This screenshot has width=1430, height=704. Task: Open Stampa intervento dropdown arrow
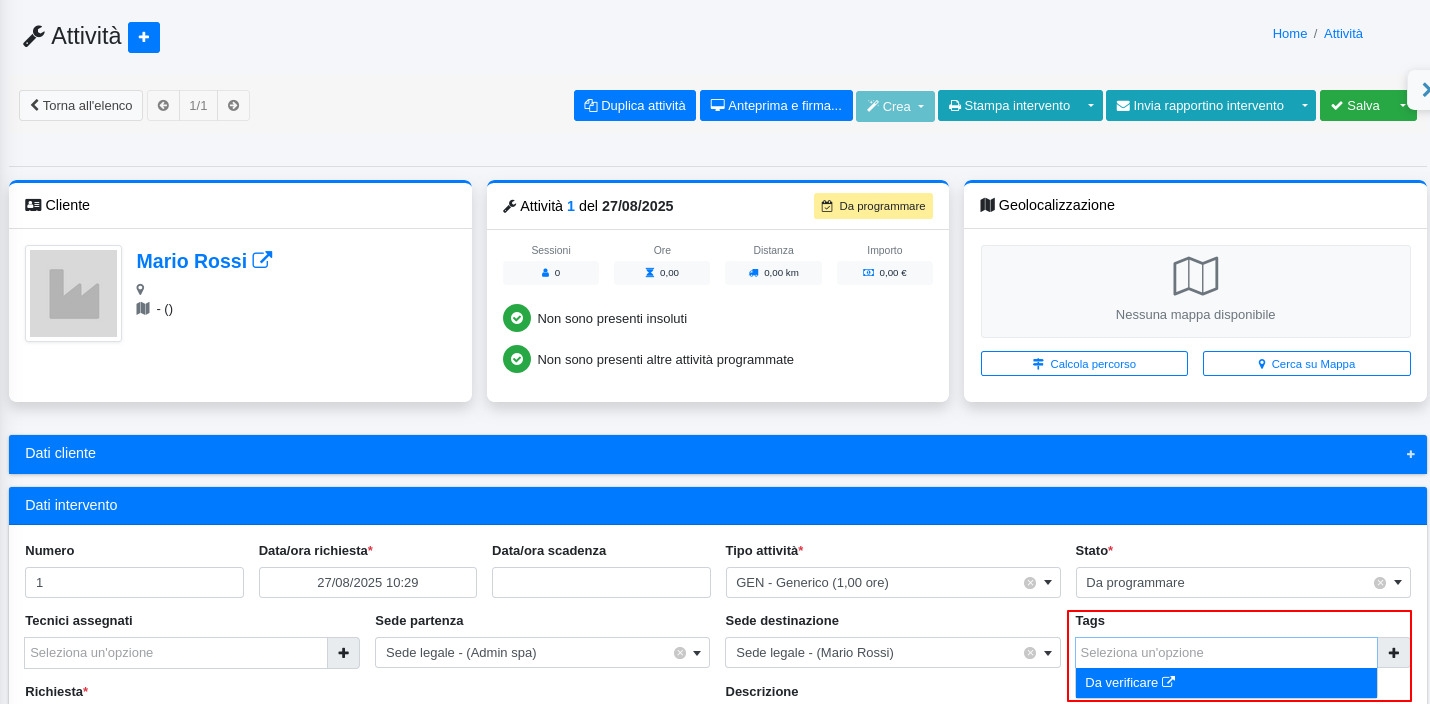(1091, 105)
